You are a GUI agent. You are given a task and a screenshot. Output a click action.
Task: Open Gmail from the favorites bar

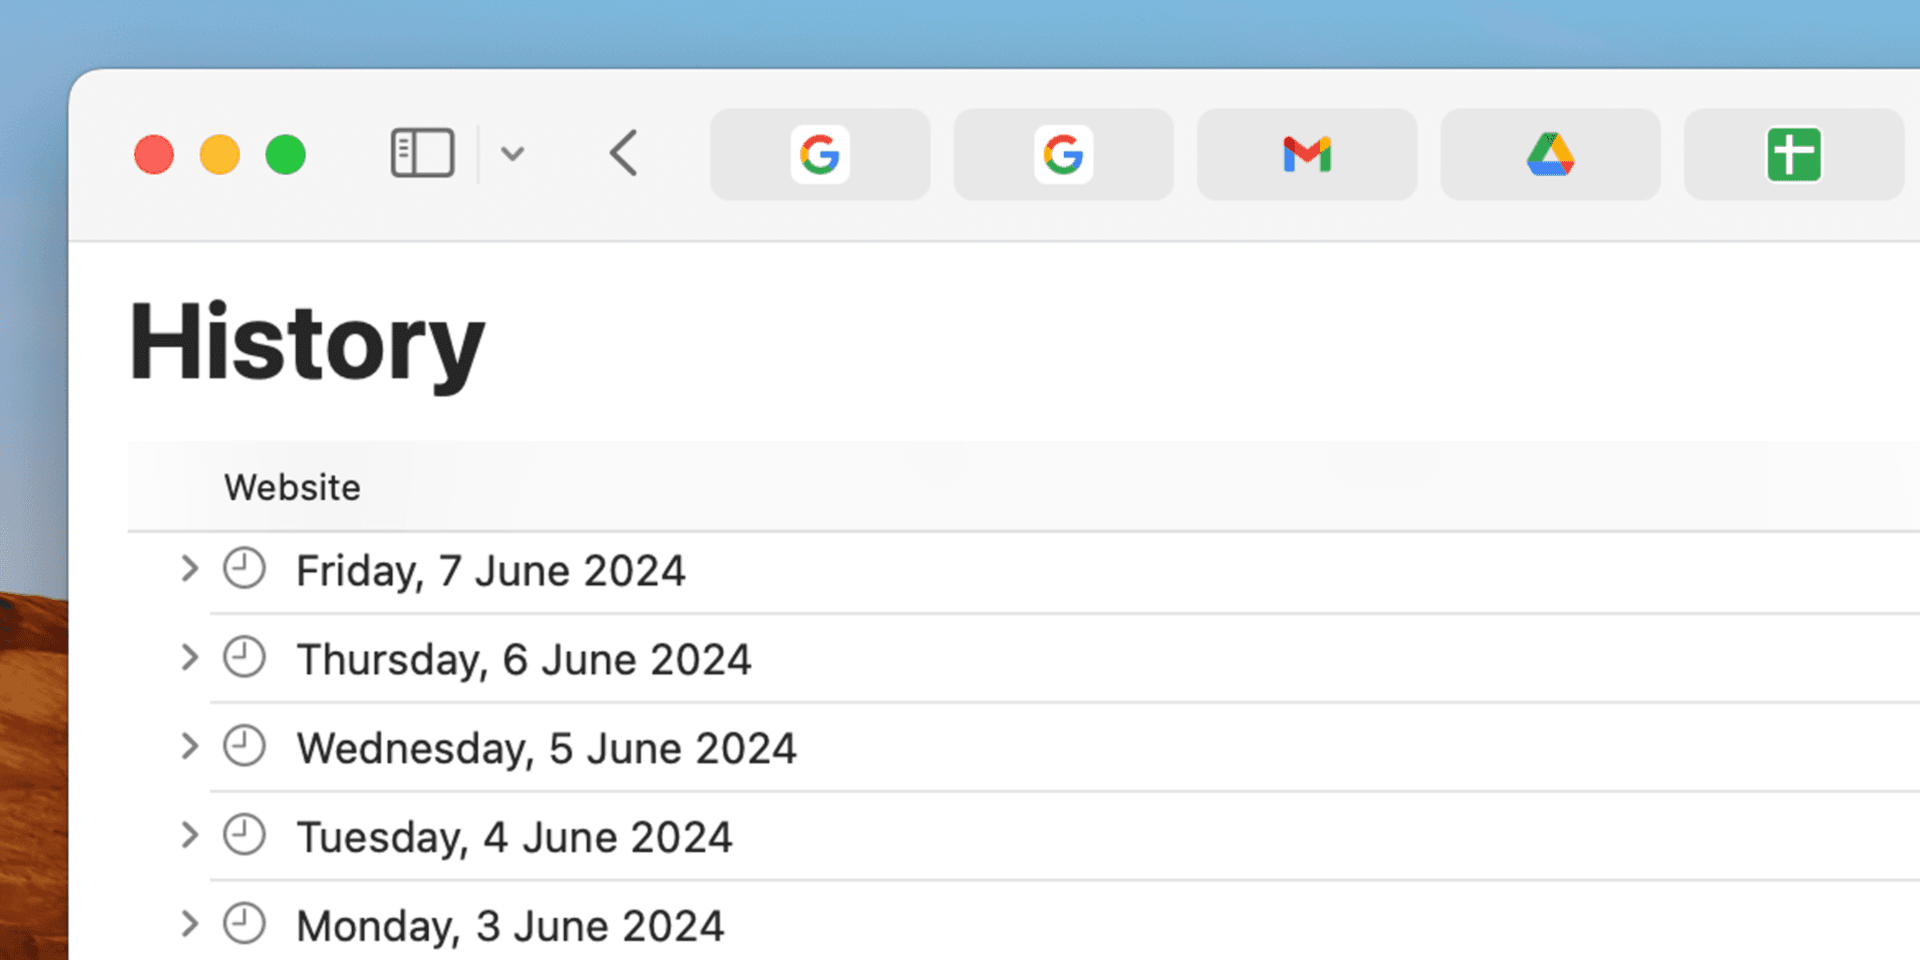point(1306,154)
